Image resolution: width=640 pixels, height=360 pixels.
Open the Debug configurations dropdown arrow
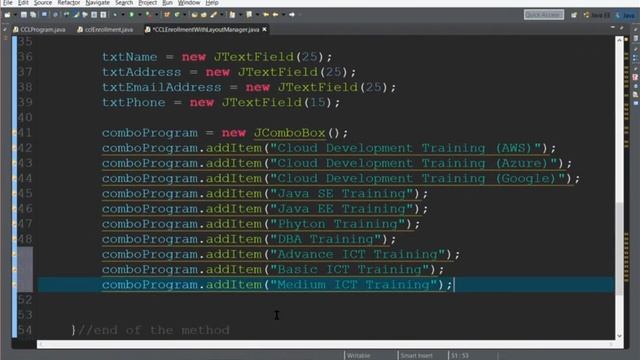coord(123,15)
